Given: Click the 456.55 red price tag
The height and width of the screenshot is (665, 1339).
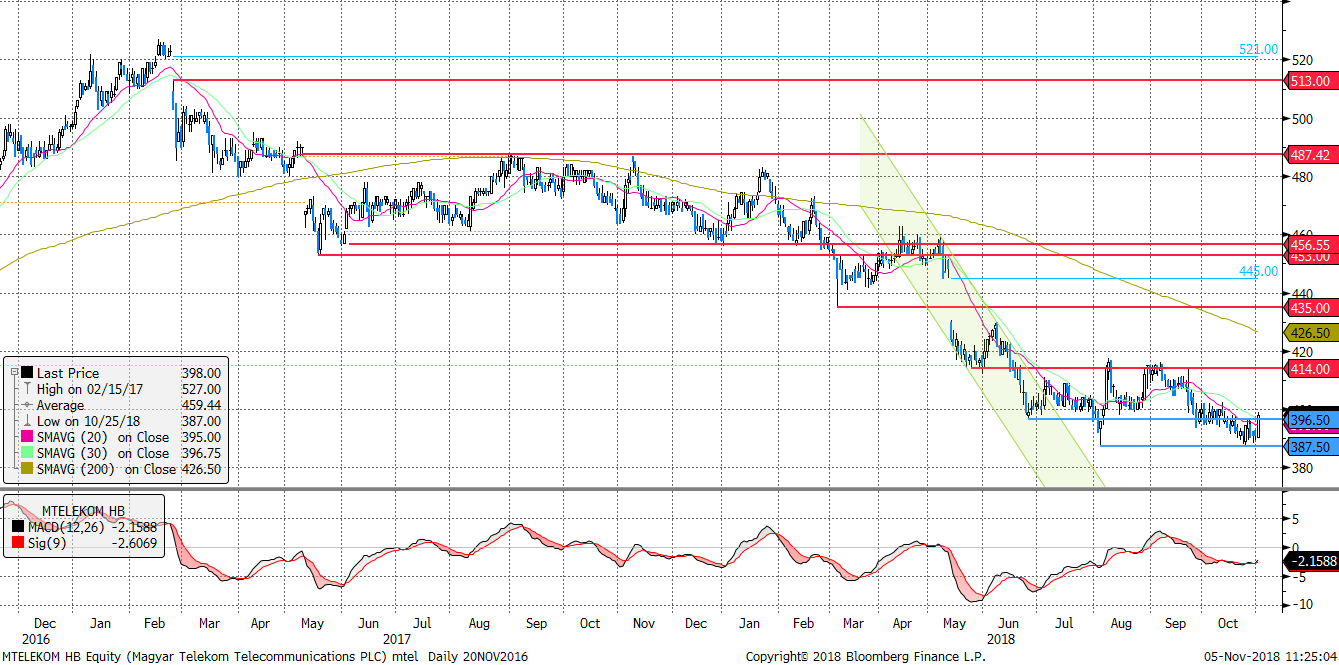Looking at the screenshot, I should pos(1309,244).
